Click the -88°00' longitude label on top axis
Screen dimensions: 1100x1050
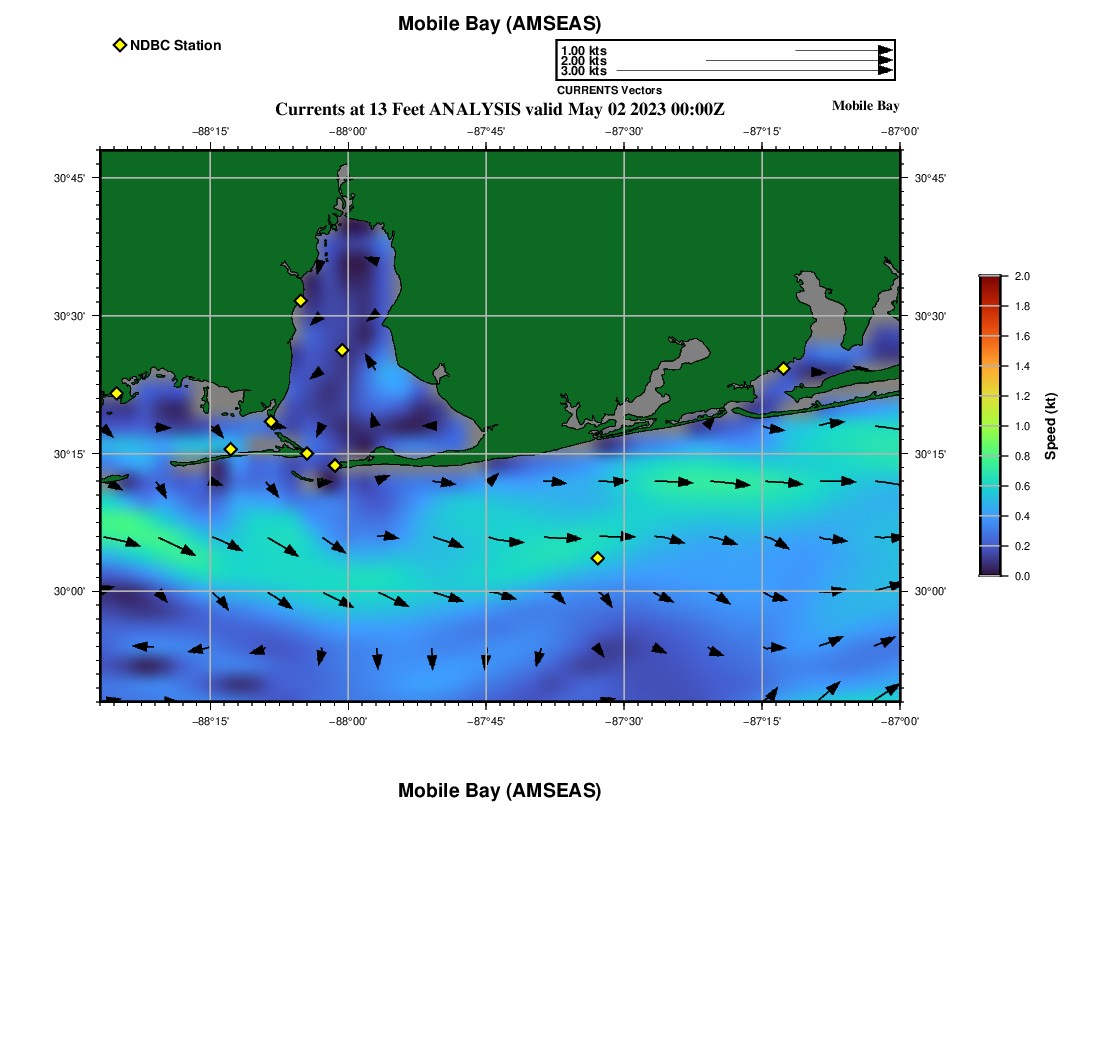point(348,131)
